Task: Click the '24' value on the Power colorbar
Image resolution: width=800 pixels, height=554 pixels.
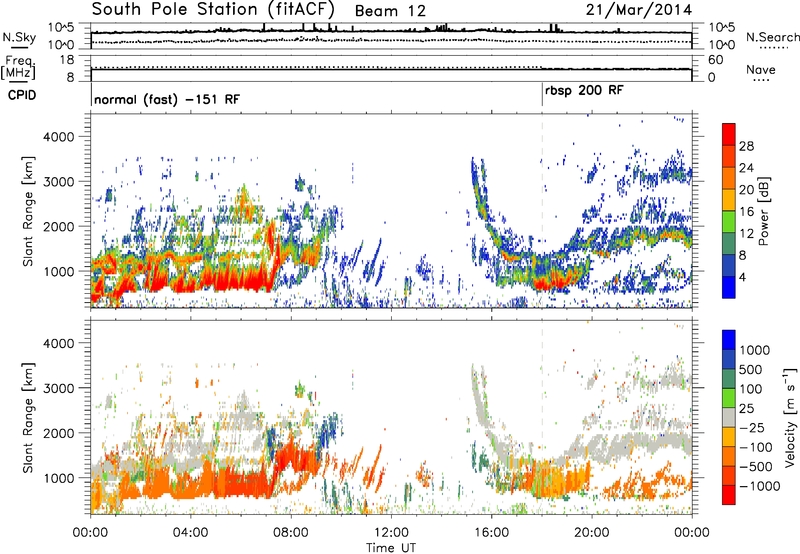Action: (x=746, y=168)
